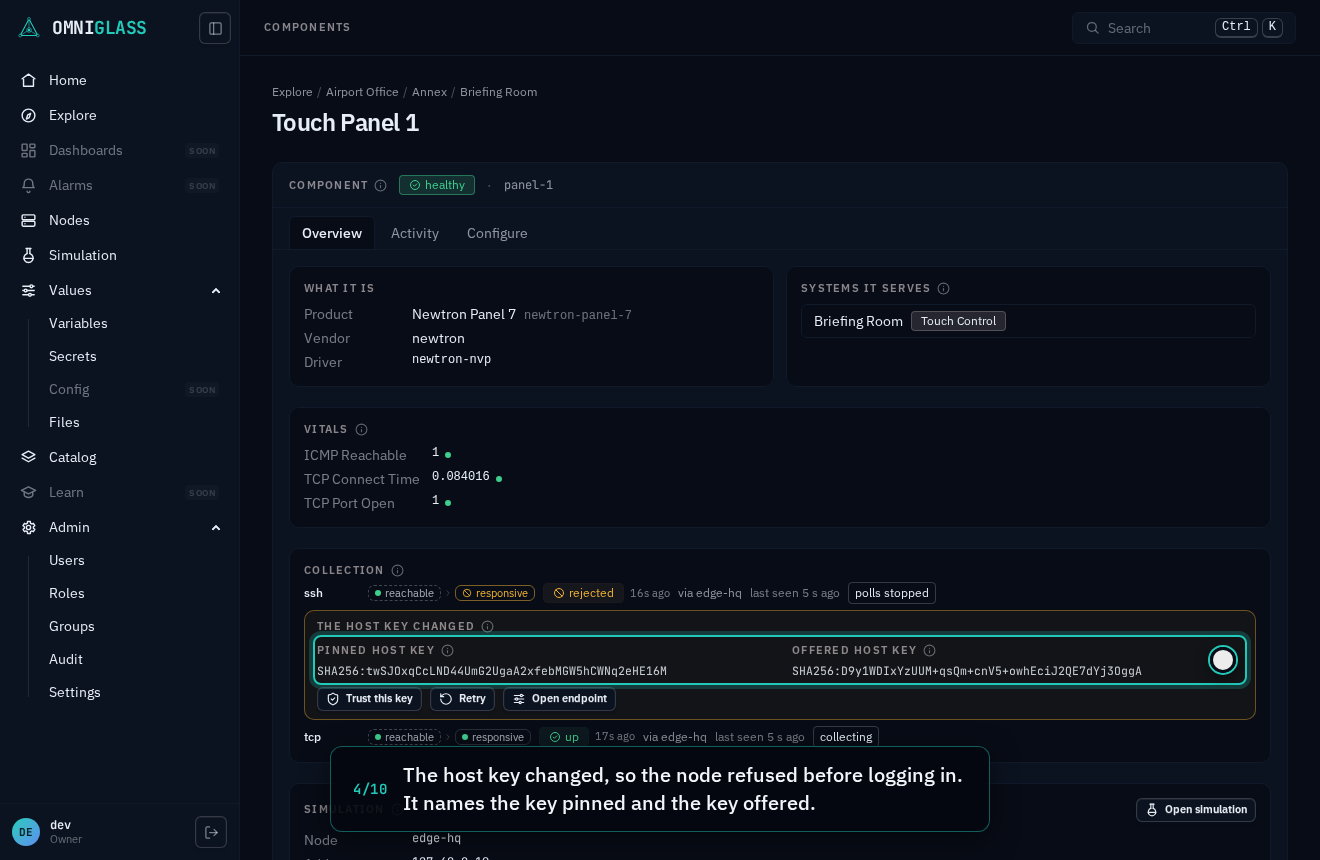Show info for Component label

381,185
